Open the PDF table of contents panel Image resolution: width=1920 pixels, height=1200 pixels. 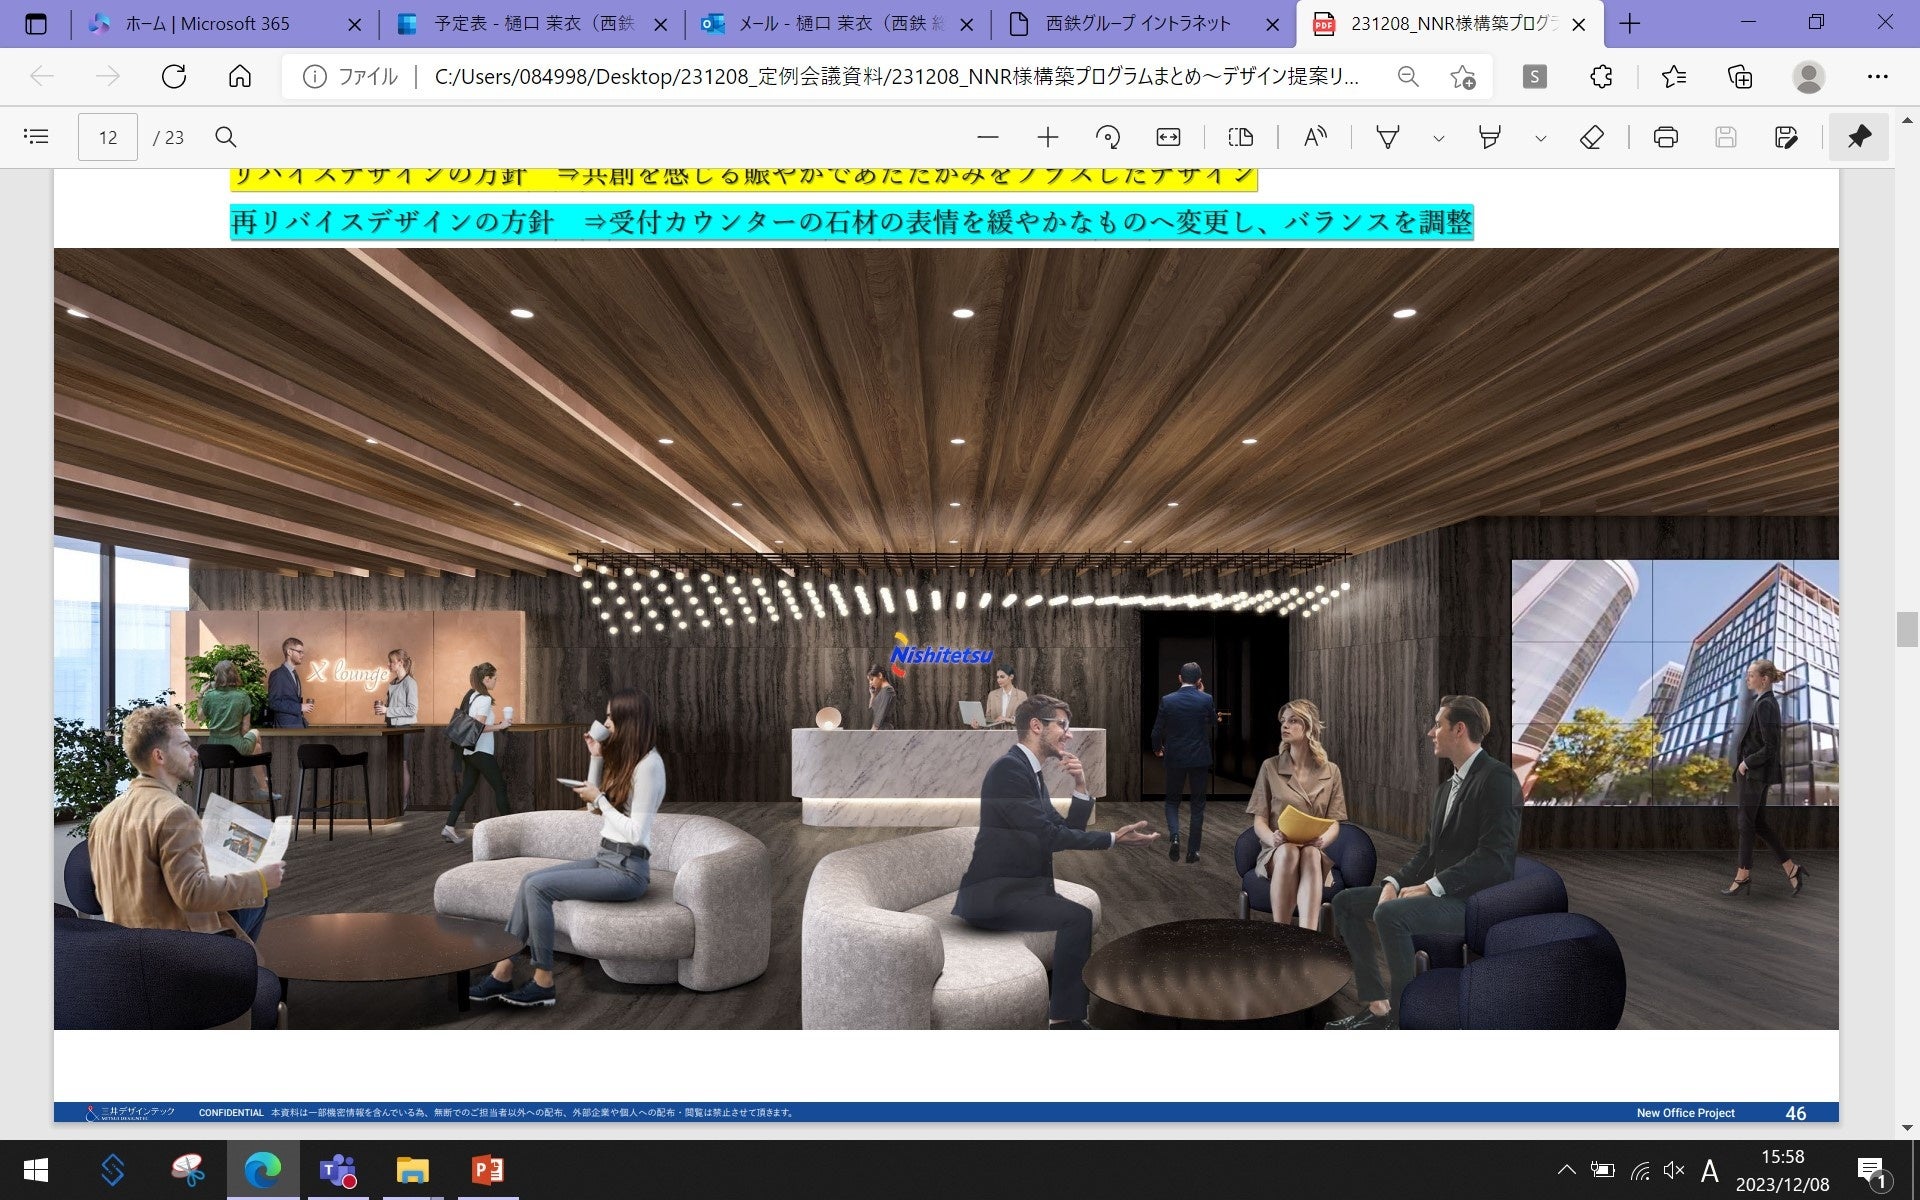36,137
